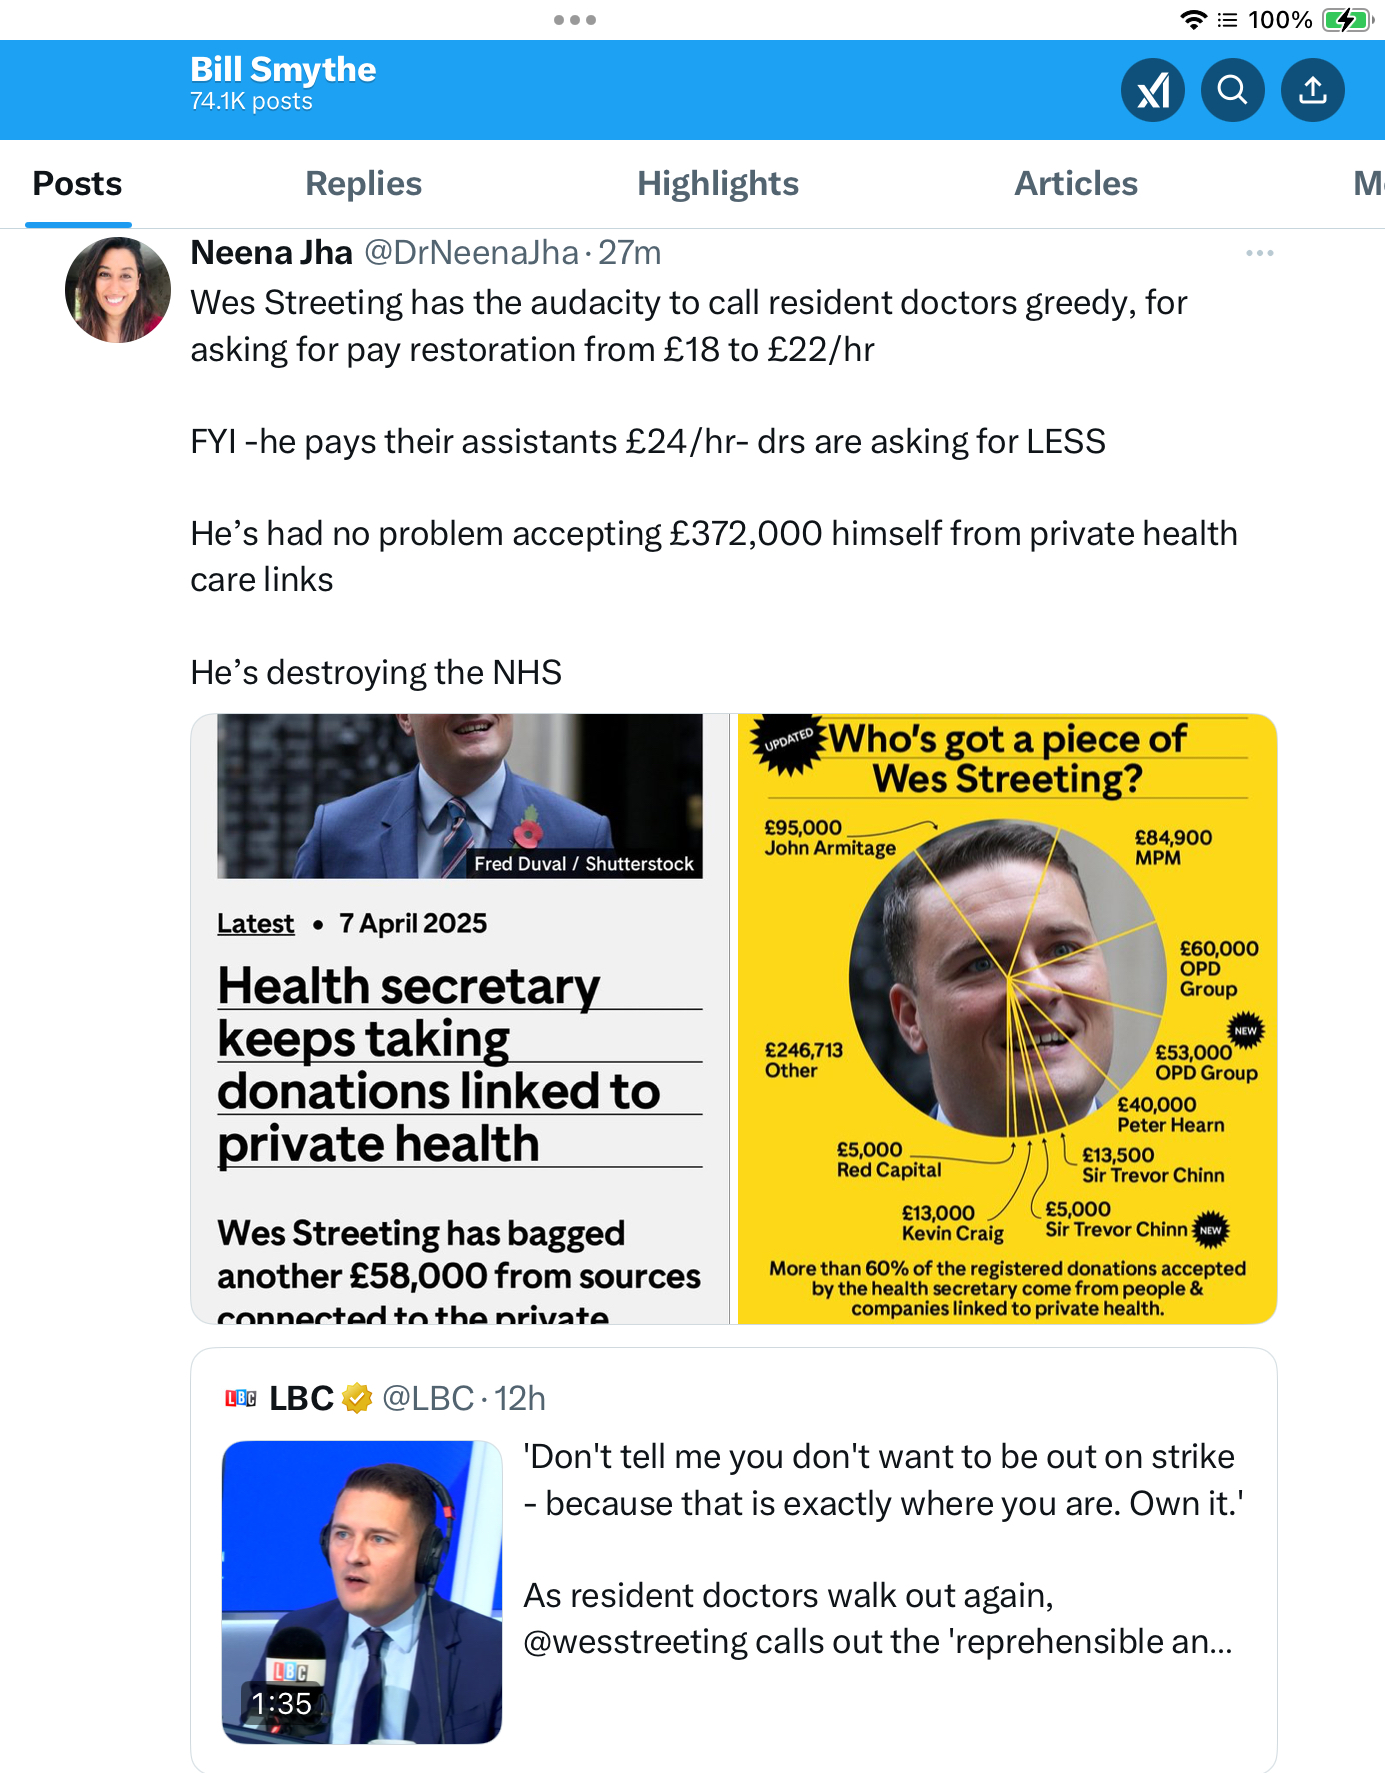This screenshot has height=1773, width=1385.
Task: Tap the gold verified badge next to LBC
Action: [357, 1398]
